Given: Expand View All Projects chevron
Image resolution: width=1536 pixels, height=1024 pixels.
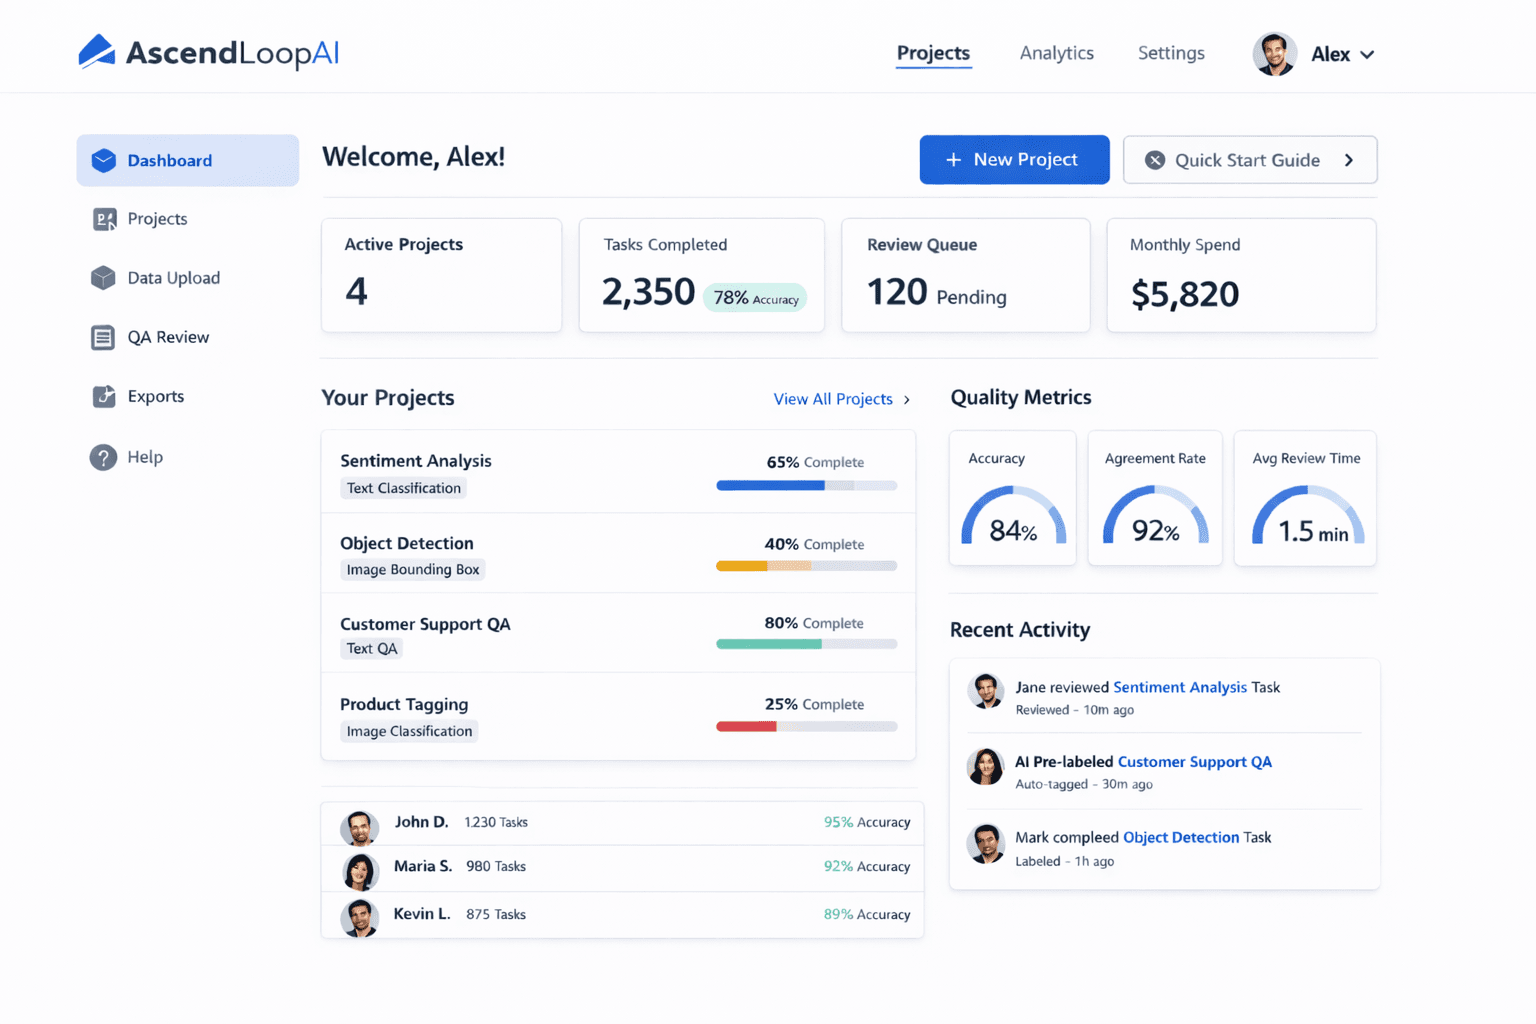Looking at the screenshot, I should (906, 399).
